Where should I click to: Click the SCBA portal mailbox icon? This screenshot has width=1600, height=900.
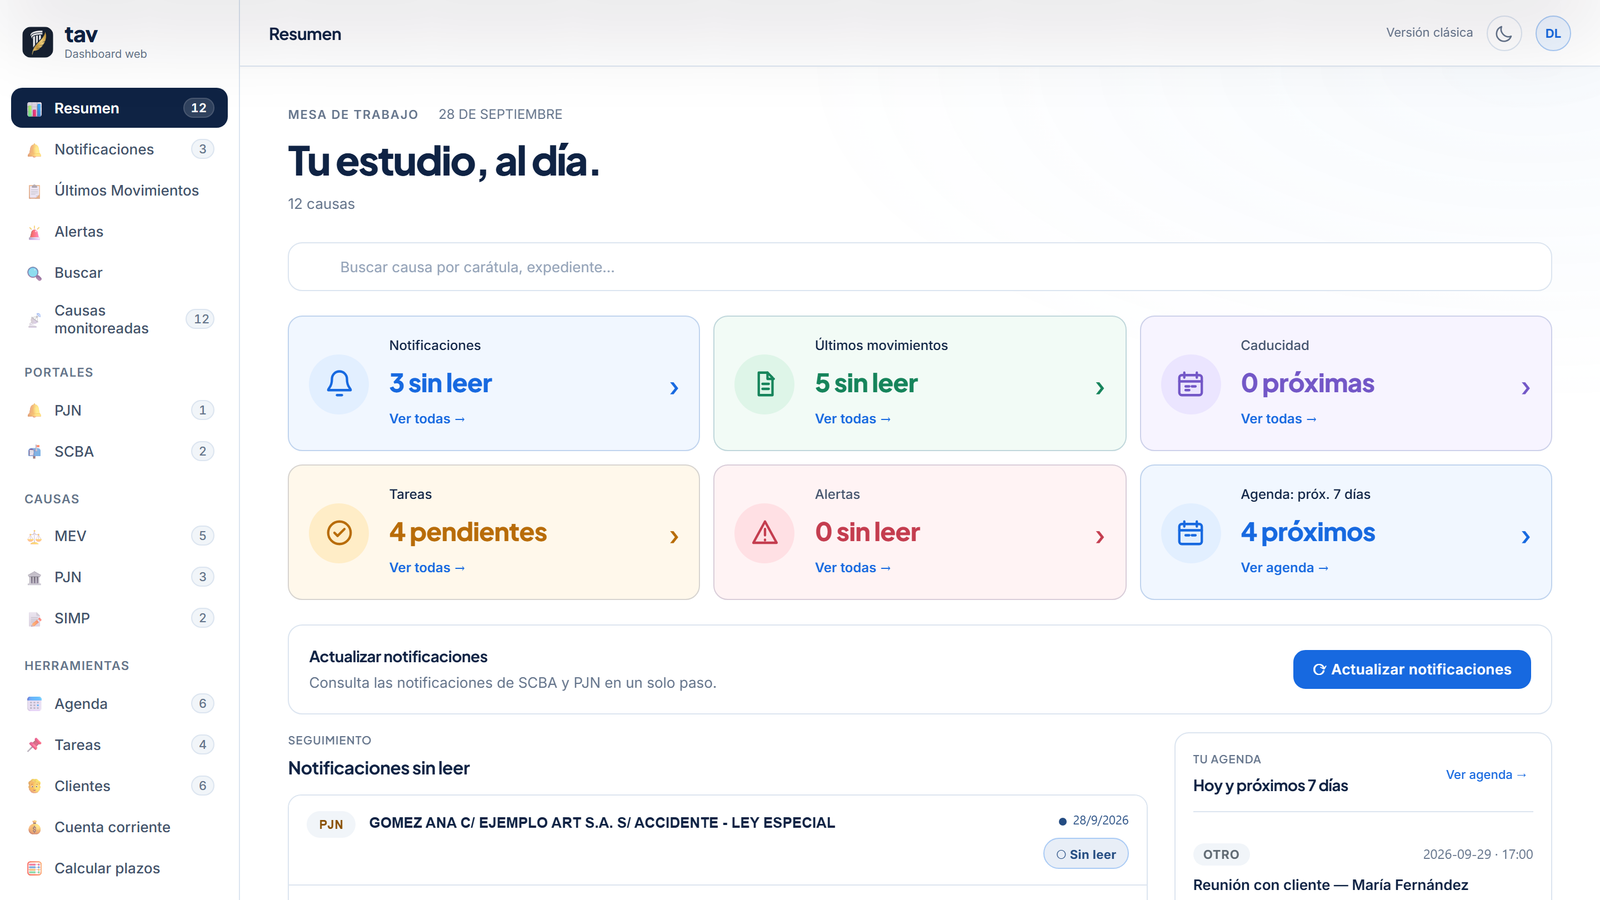click(34, 452)
